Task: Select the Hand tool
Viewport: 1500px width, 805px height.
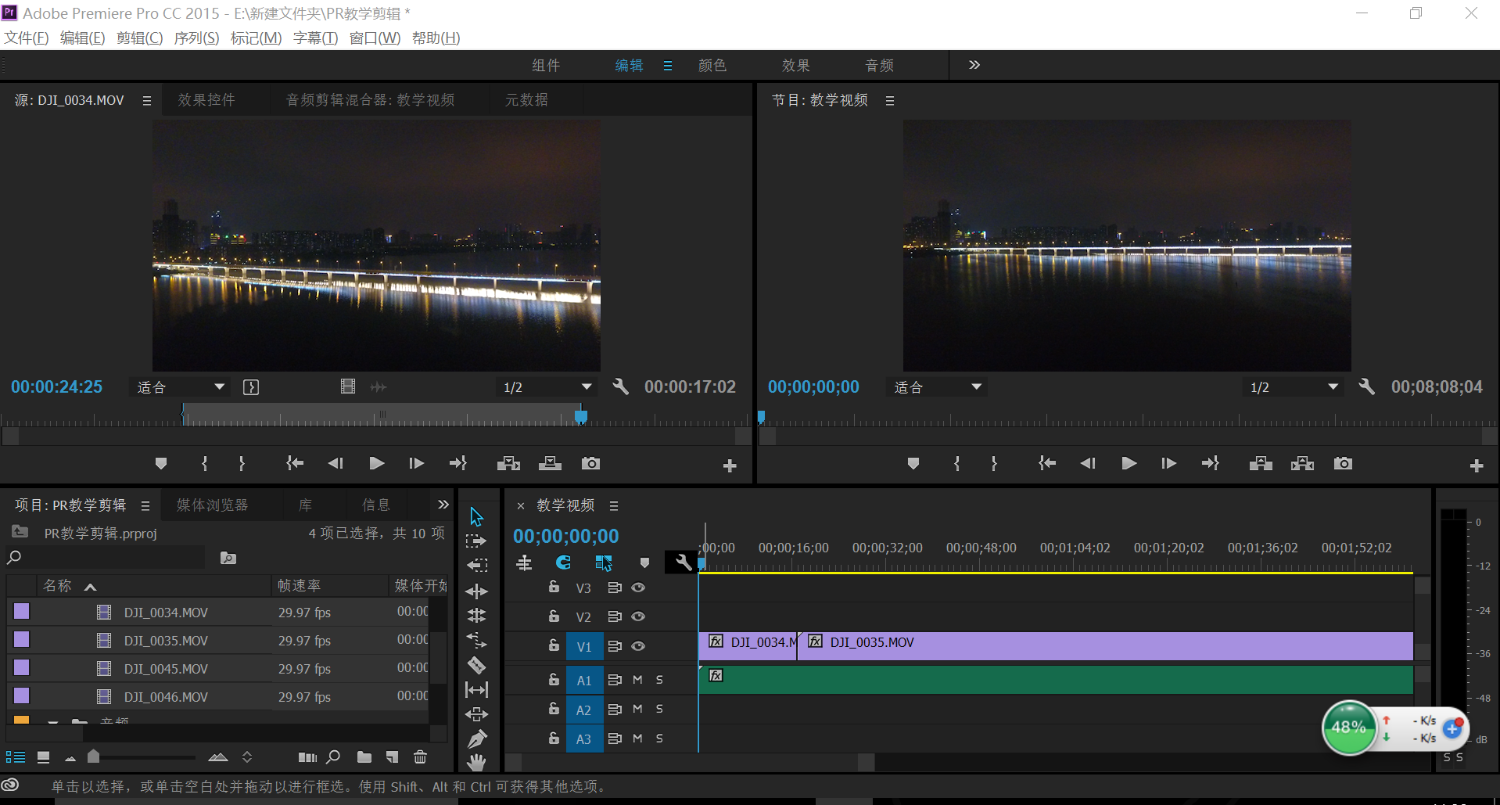Action: coord(477,762)
